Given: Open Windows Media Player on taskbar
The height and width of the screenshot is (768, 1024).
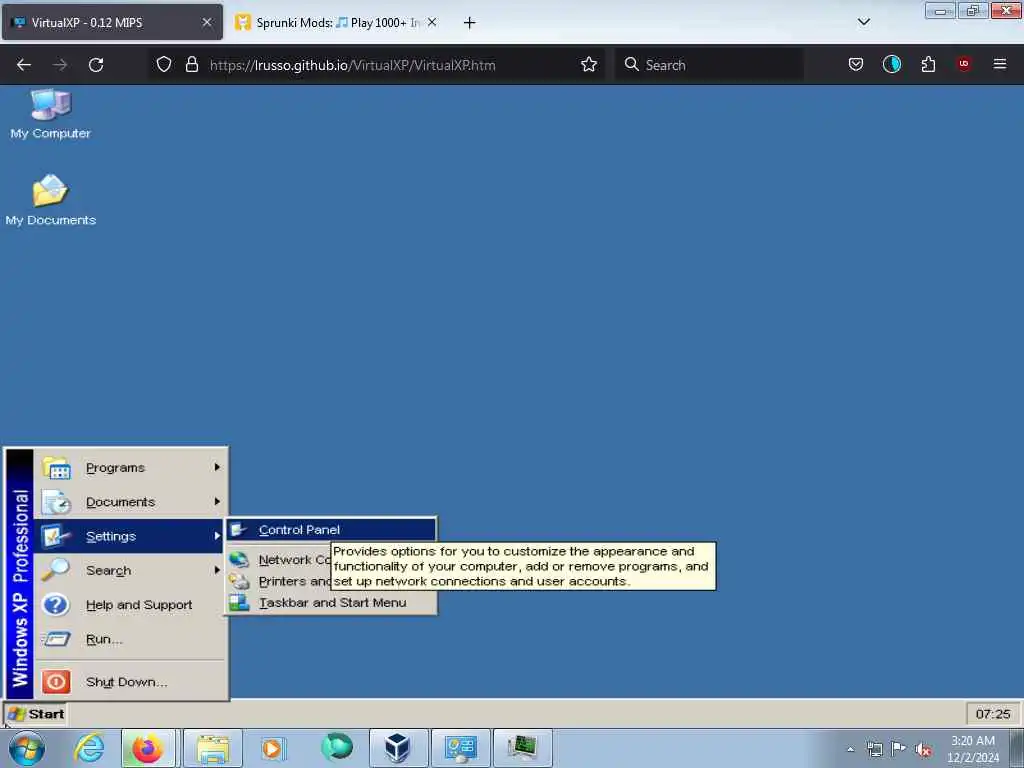Looking at the screenshot, I should coord(272,748).
